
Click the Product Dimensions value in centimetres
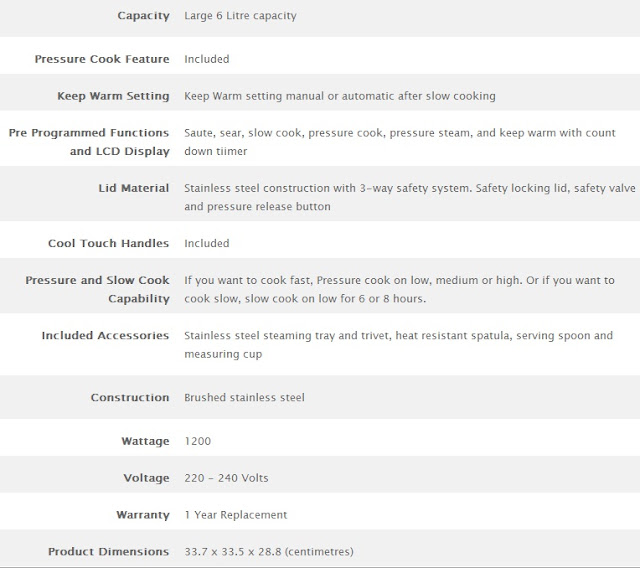pos(269,552)
